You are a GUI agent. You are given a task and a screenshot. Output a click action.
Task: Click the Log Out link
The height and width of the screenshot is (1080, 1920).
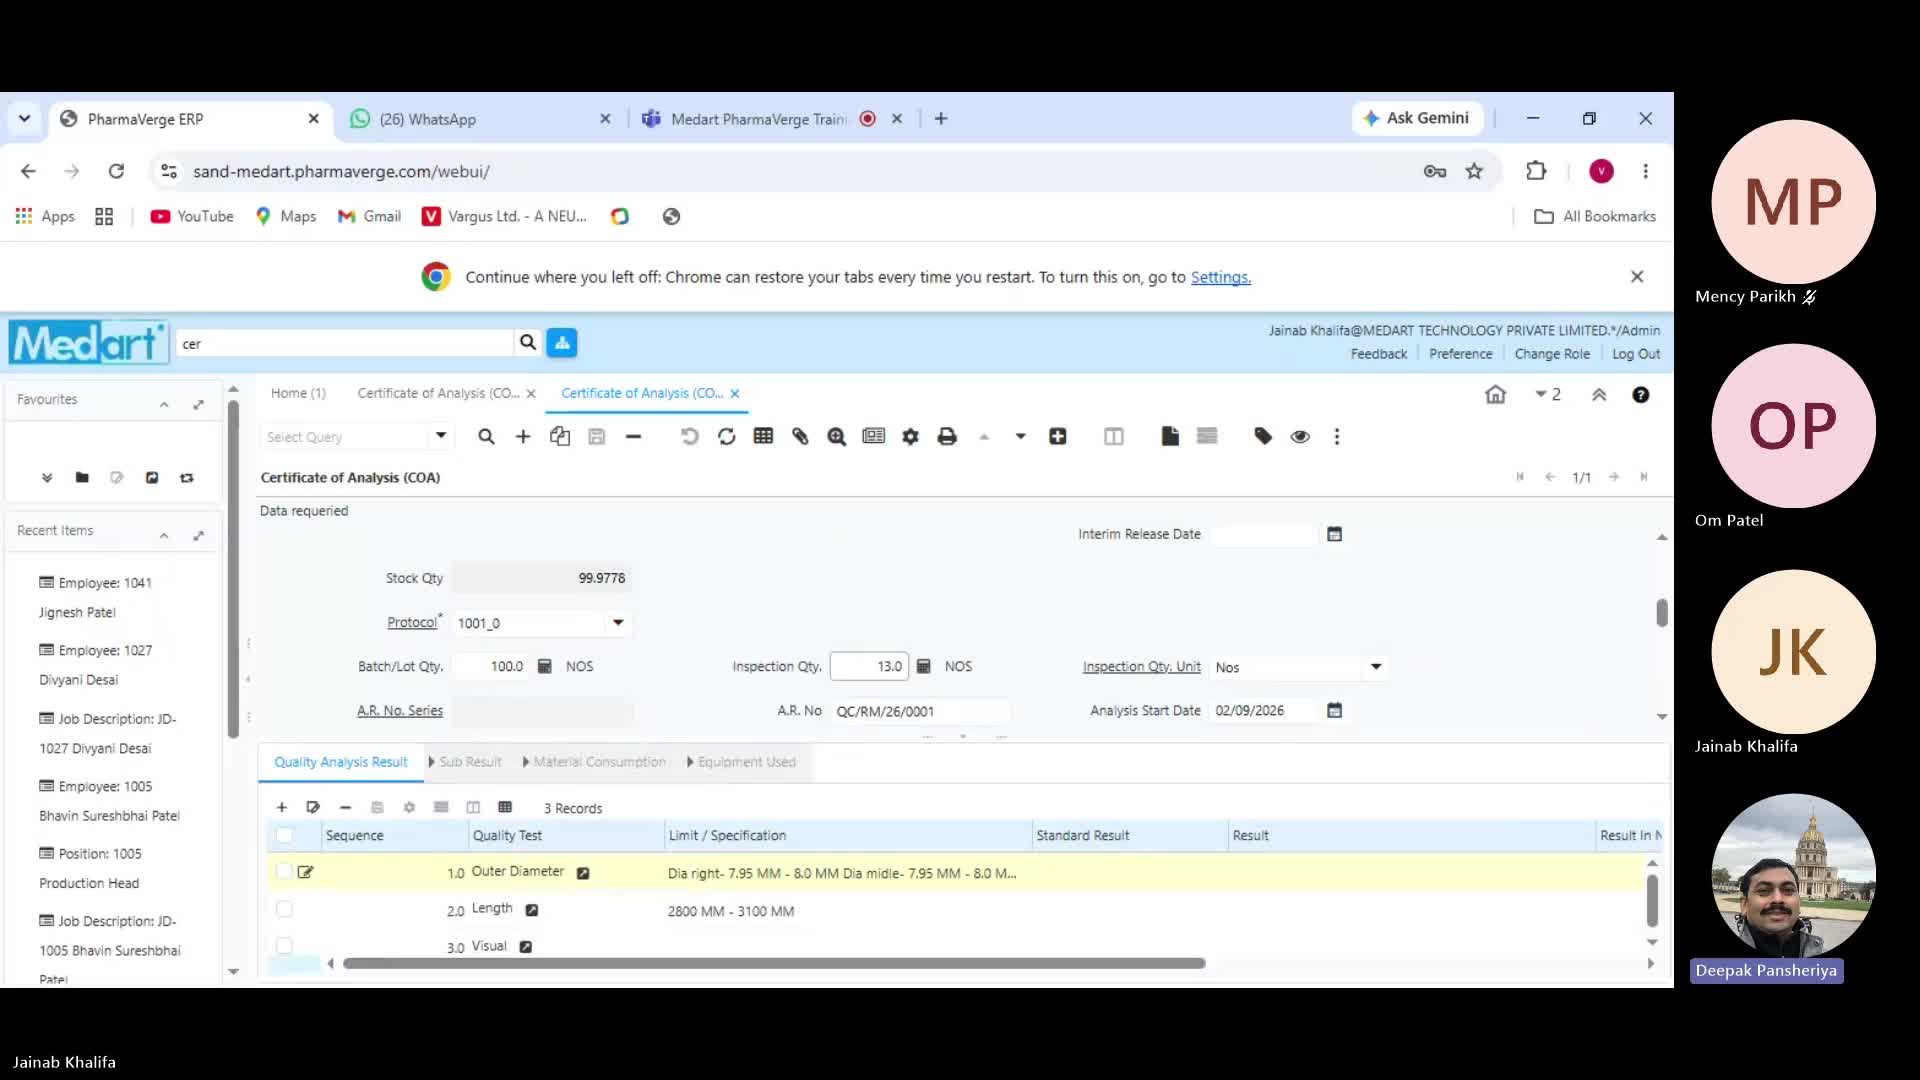tap(1636, 354)
